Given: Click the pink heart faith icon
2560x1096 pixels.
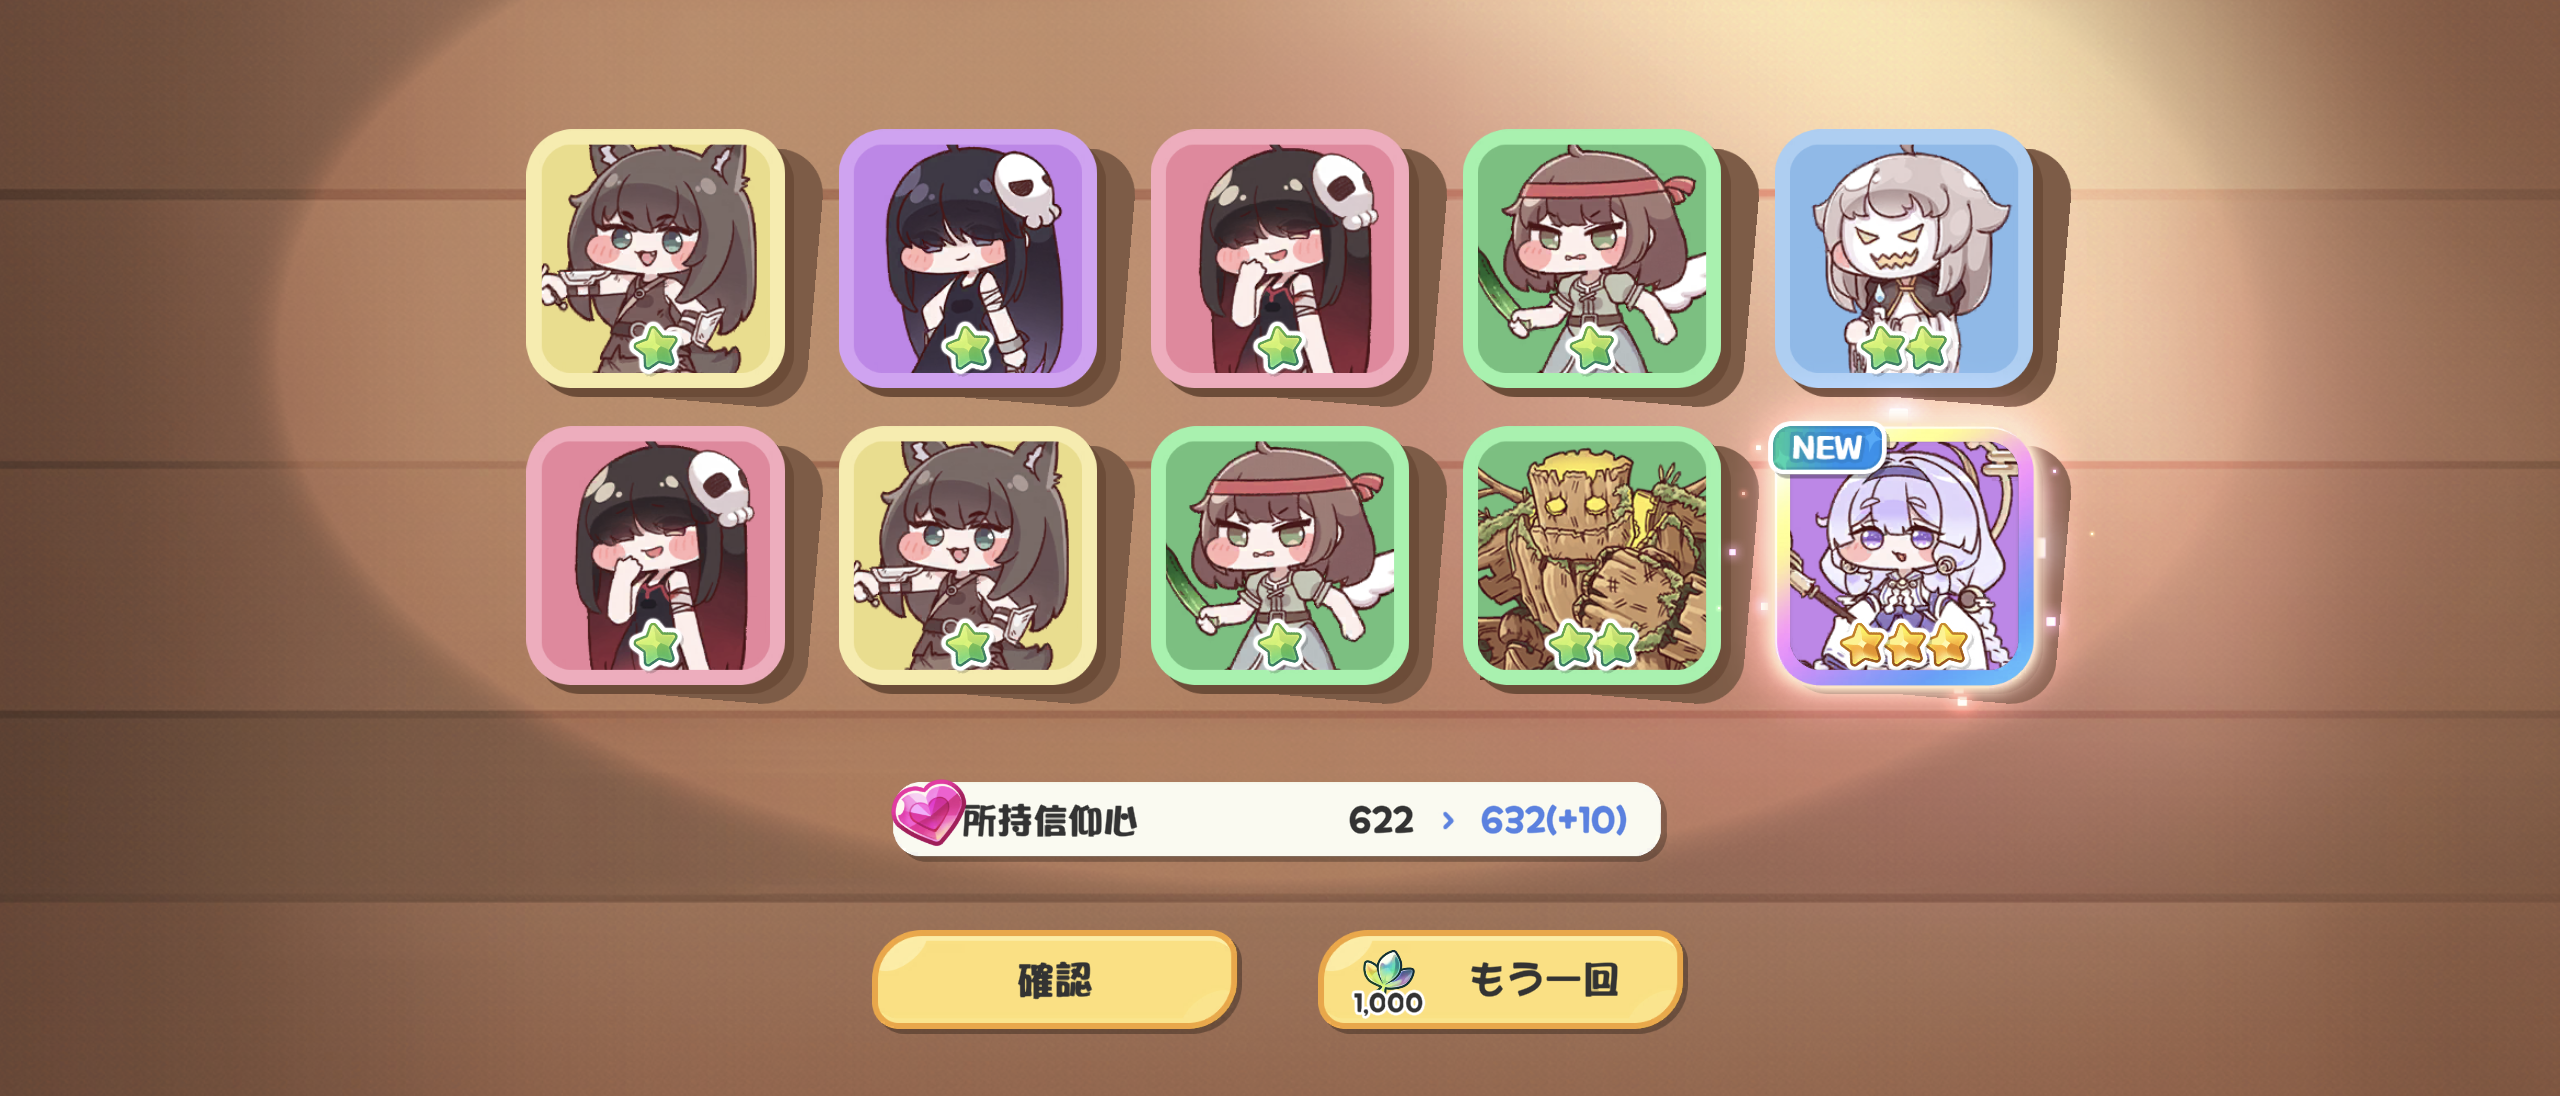Looking at the screenshot, I should tap(927, 812).
